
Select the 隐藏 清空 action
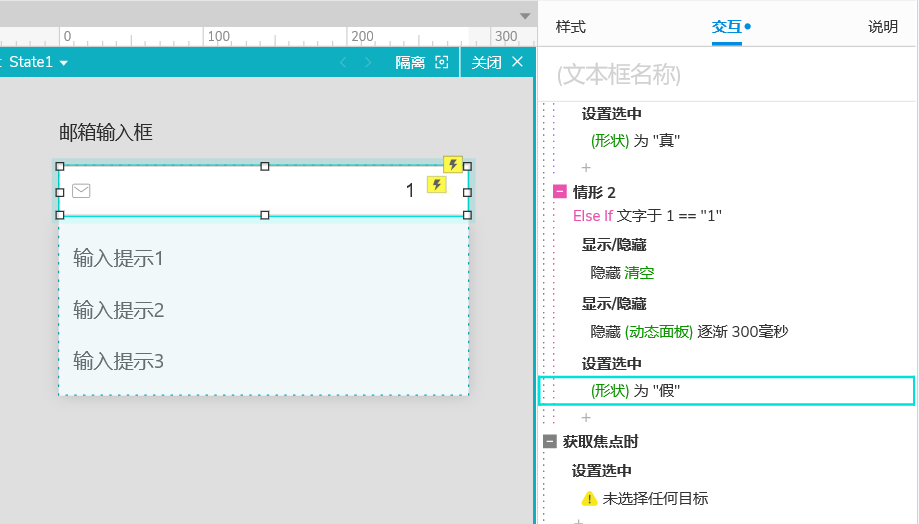622,273
